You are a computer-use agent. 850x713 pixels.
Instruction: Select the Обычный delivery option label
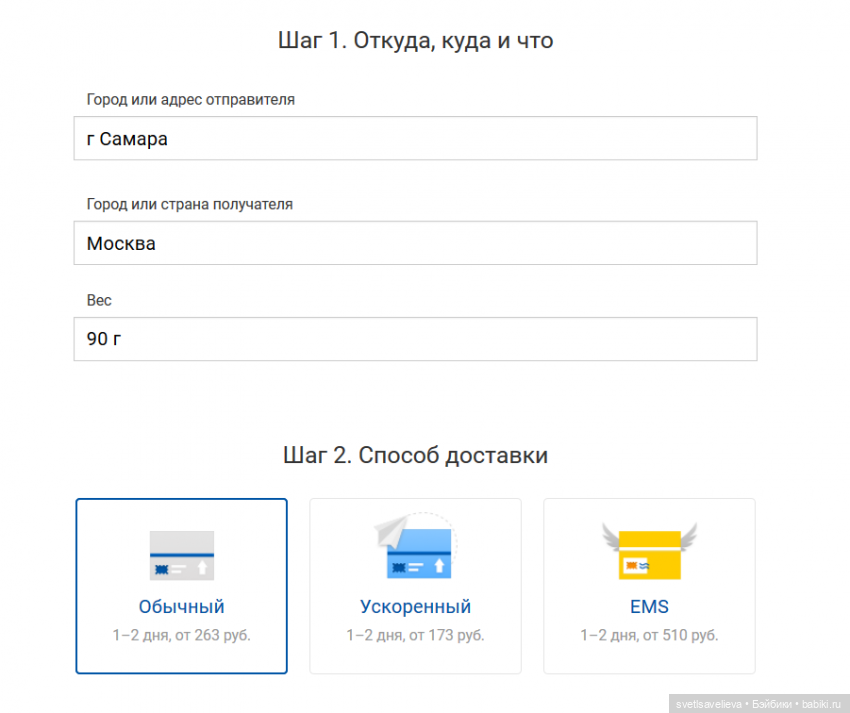pyautogui.click(x=181, y=607)
